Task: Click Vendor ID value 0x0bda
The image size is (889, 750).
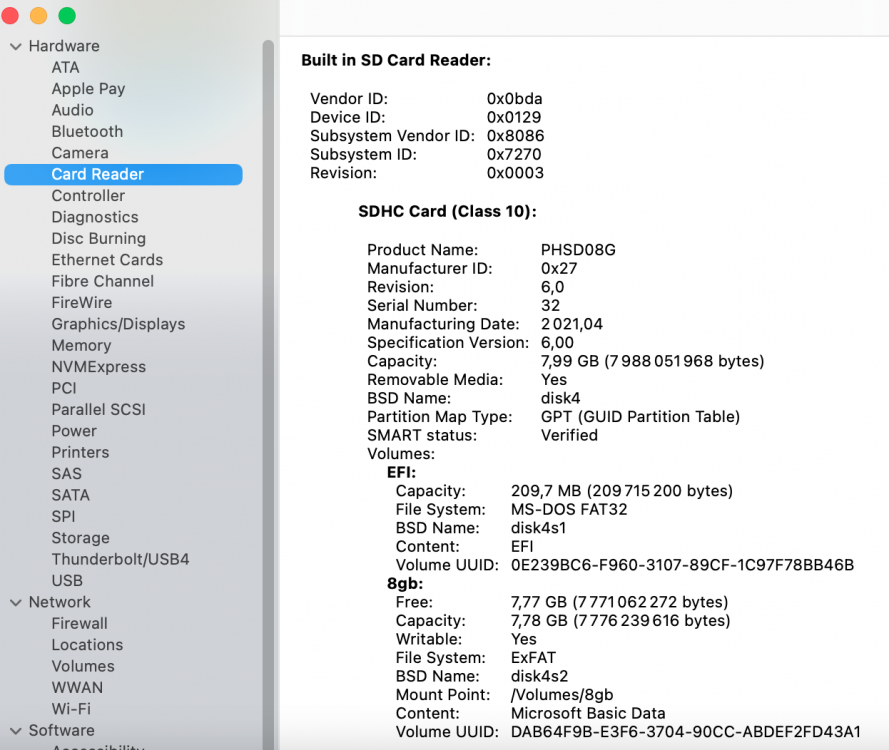Action: (514, 99)
